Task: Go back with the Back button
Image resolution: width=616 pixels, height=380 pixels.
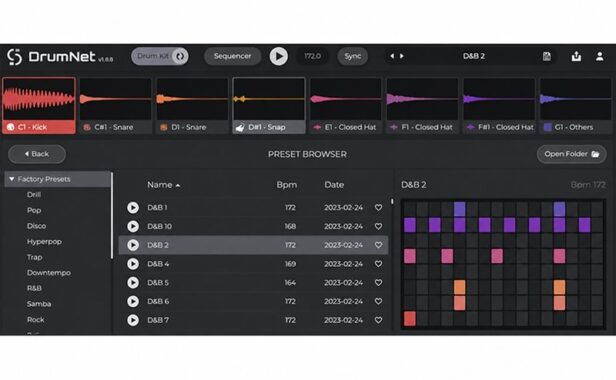Action: (x=37, y=154)
